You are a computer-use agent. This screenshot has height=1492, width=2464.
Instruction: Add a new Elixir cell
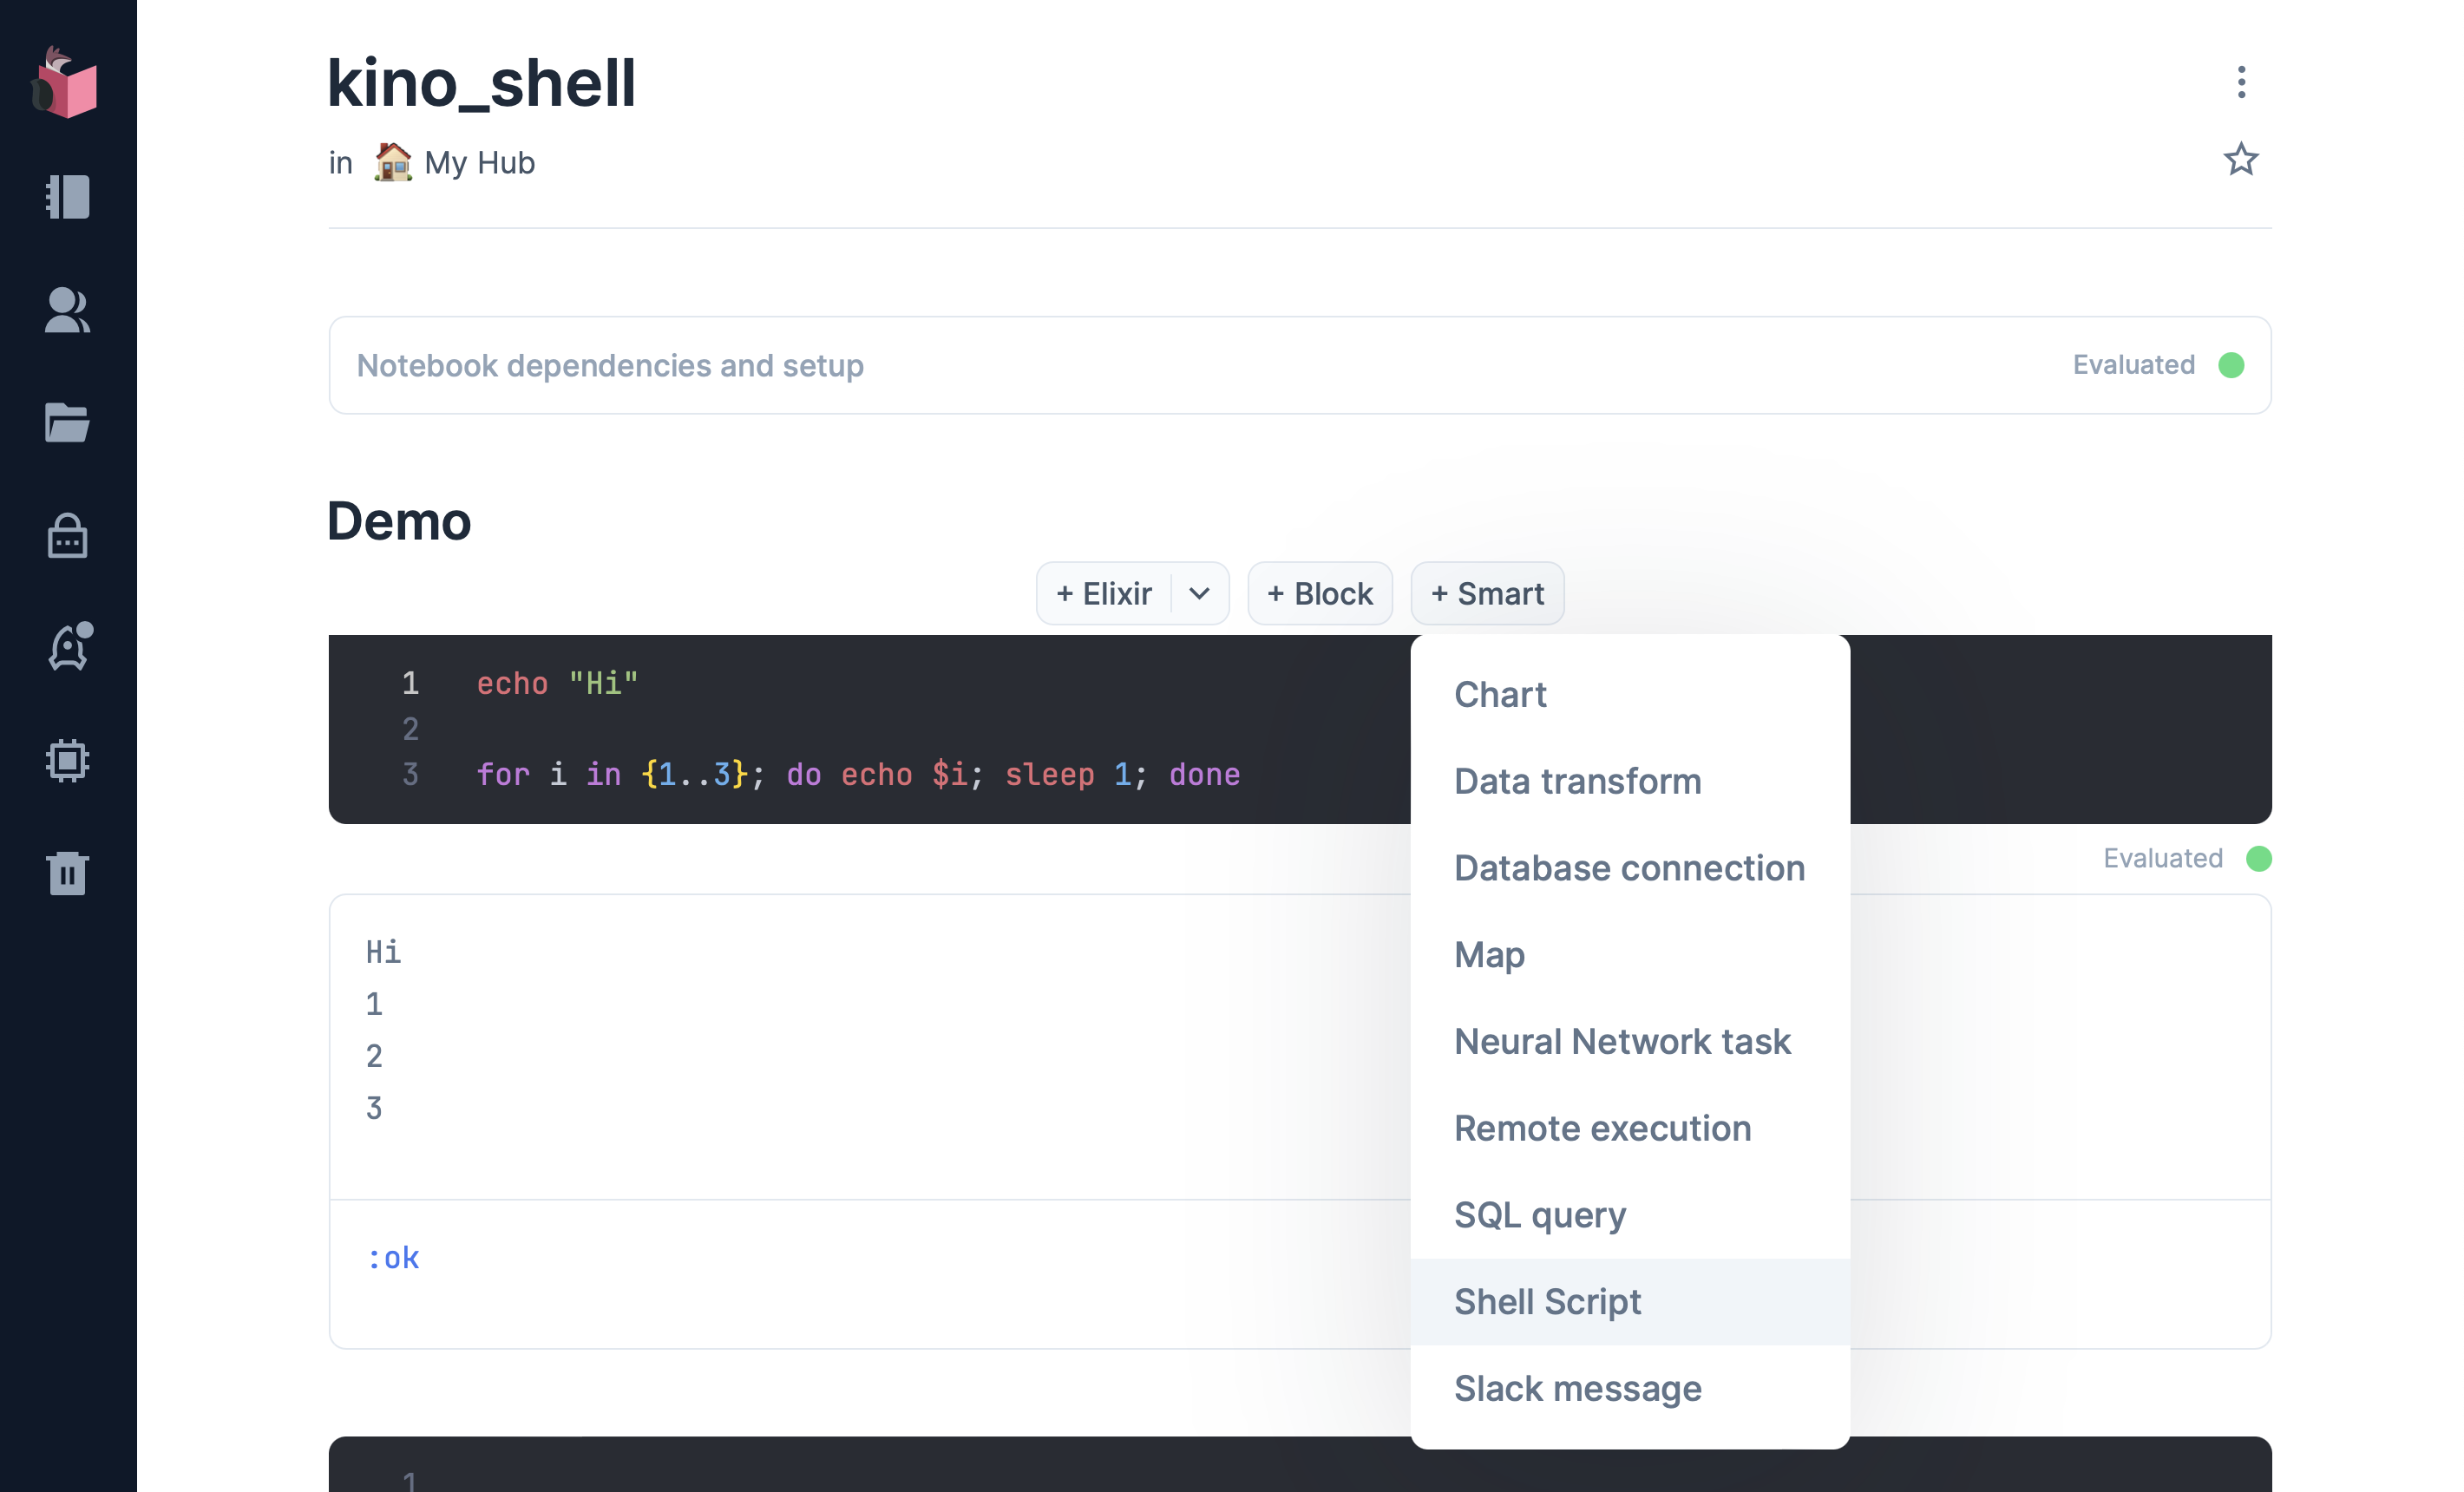[x=1104, y=594]
